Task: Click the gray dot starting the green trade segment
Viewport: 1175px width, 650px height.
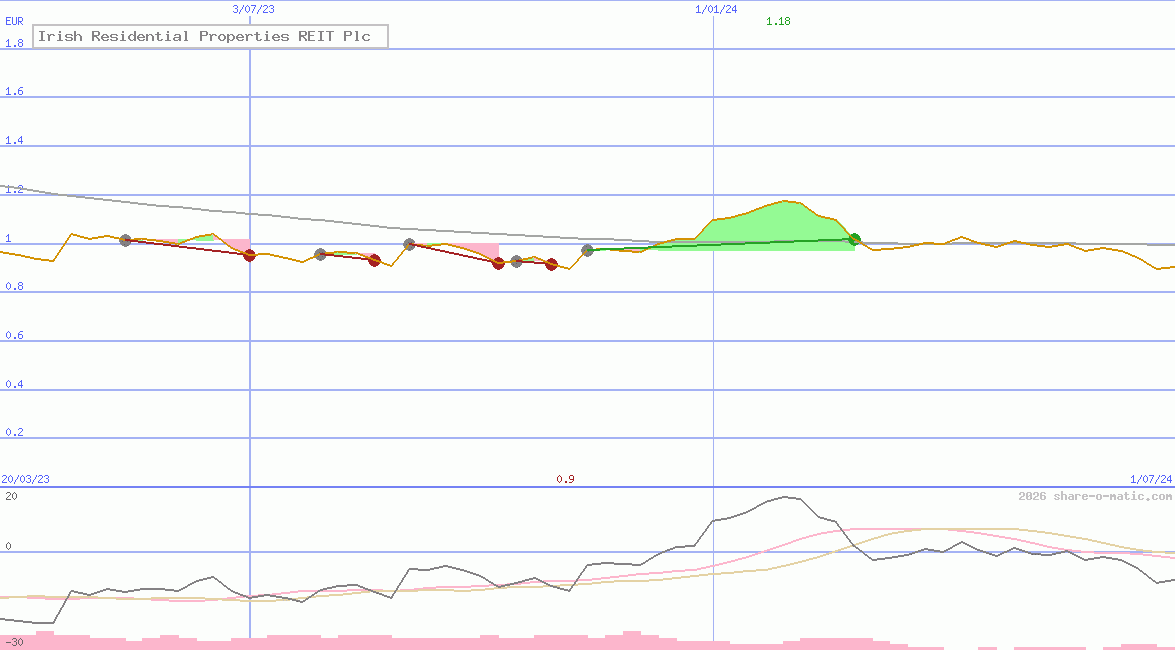Action: tap(588, 250)
